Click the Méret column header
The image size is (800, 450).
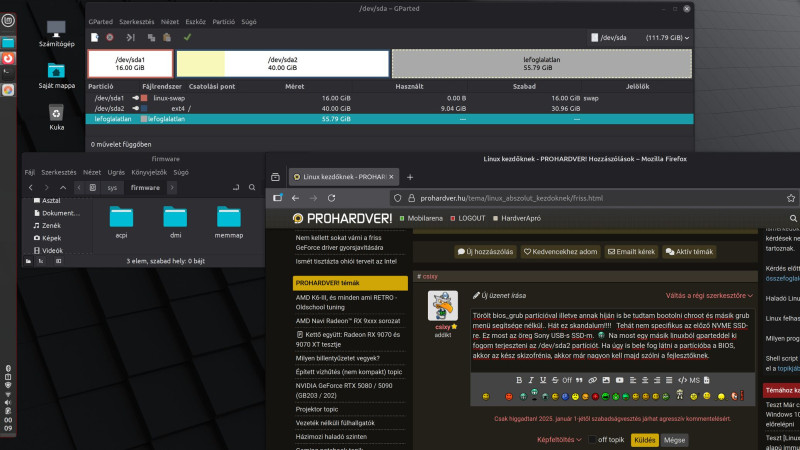(295, 86)
